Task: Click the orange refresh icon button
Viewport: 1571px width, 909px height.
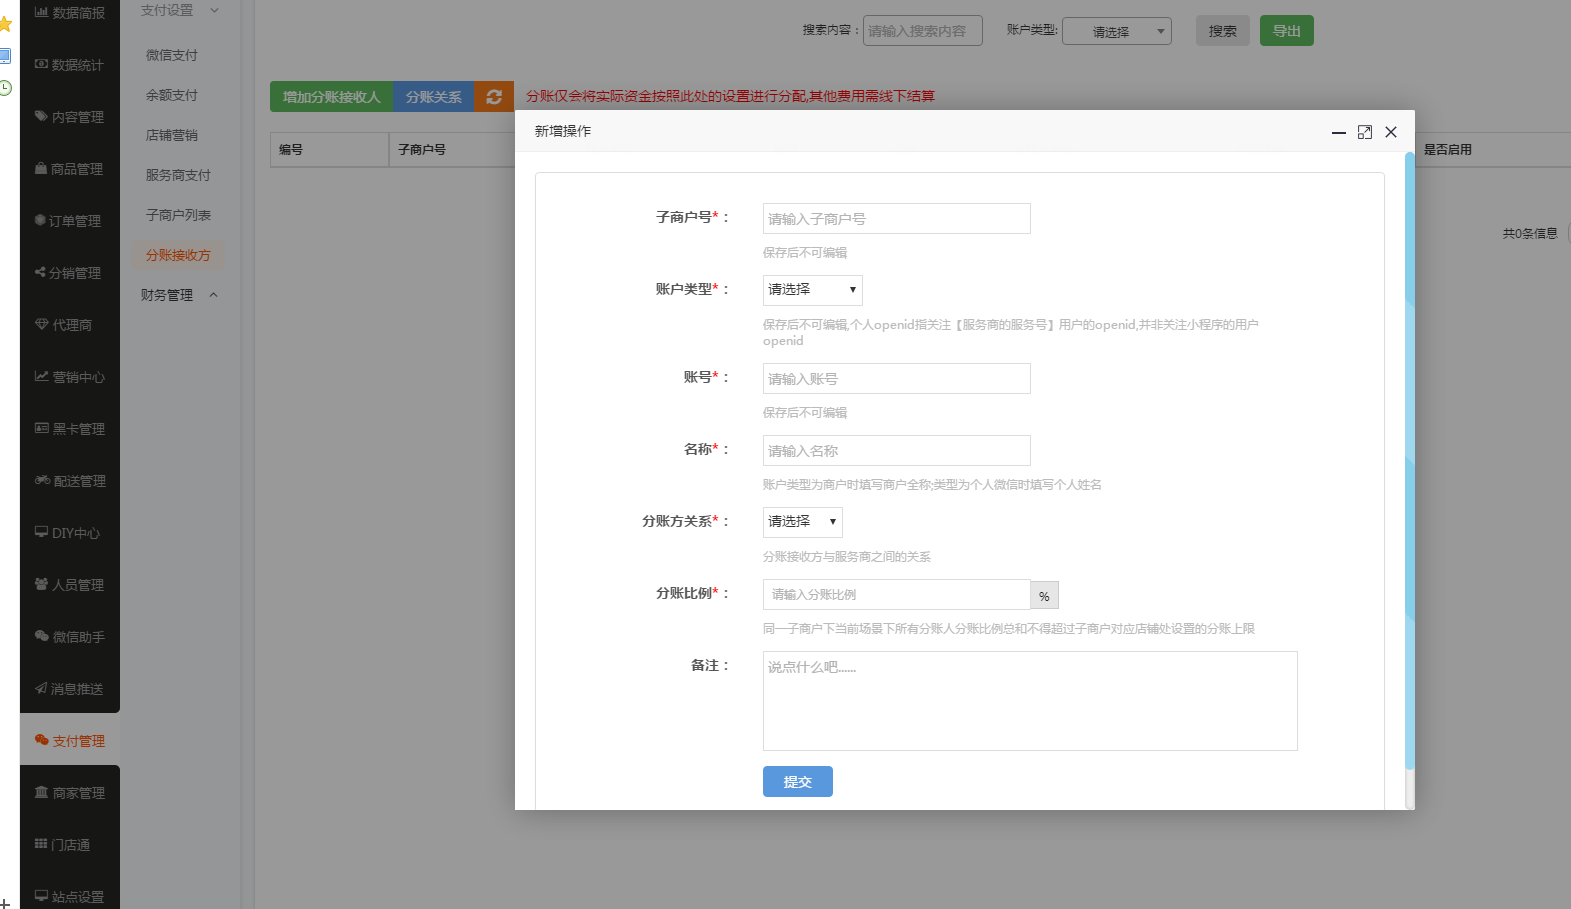Action: pyautogui.click(x=494, y=97)
